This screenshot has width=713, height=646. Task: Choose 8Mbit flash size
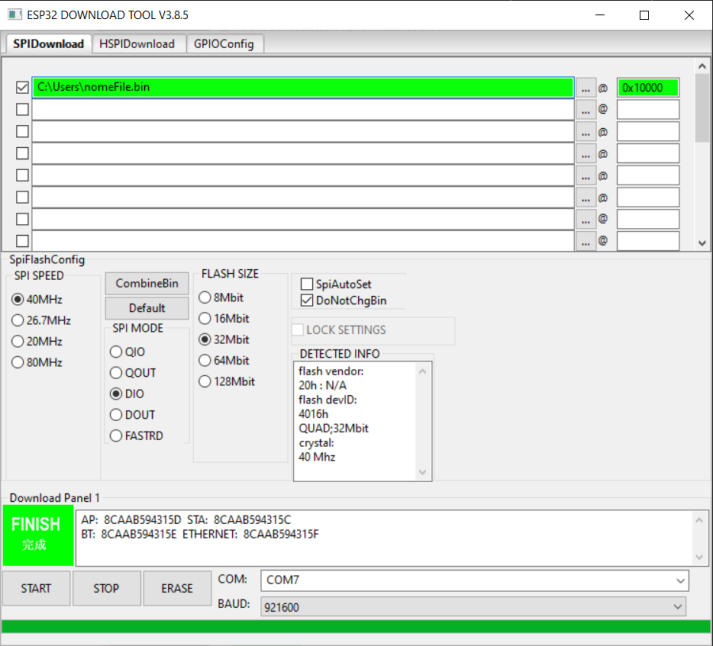pyautogui.click(x=221, y=297)
